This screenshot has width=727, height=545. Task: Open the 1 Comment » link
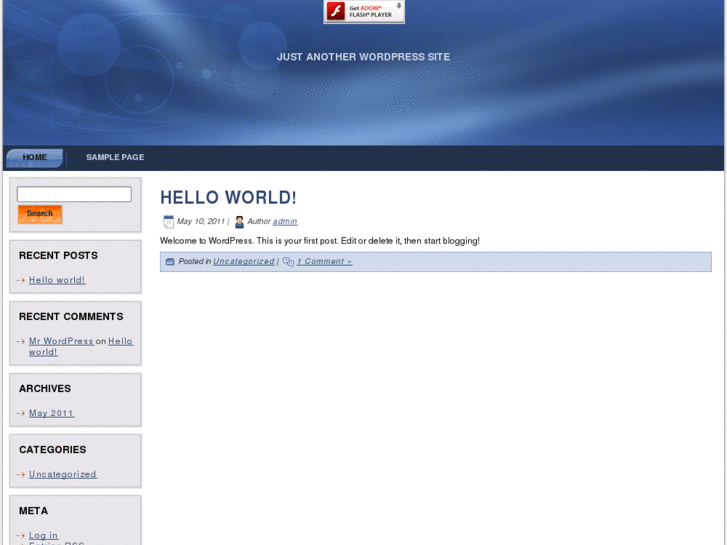point(324,262)
